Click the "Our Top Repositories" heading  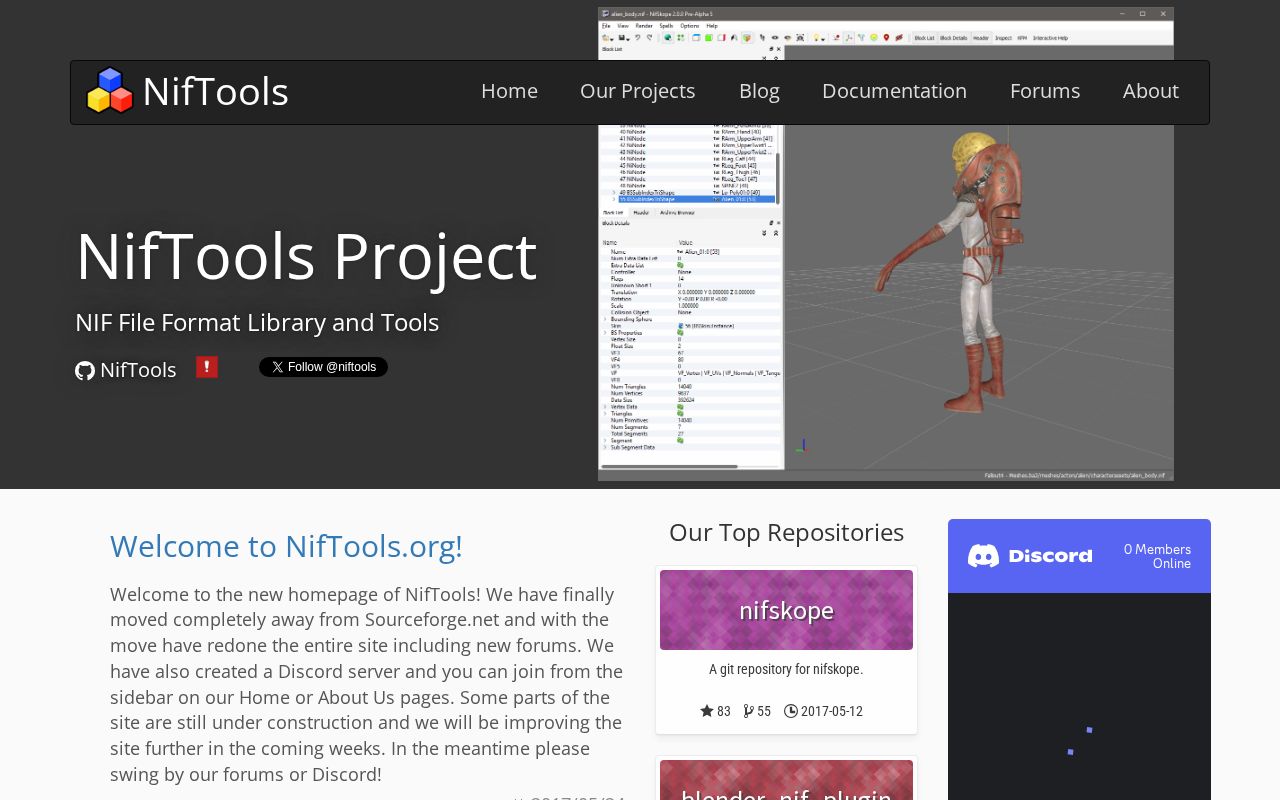click(786, 532)
